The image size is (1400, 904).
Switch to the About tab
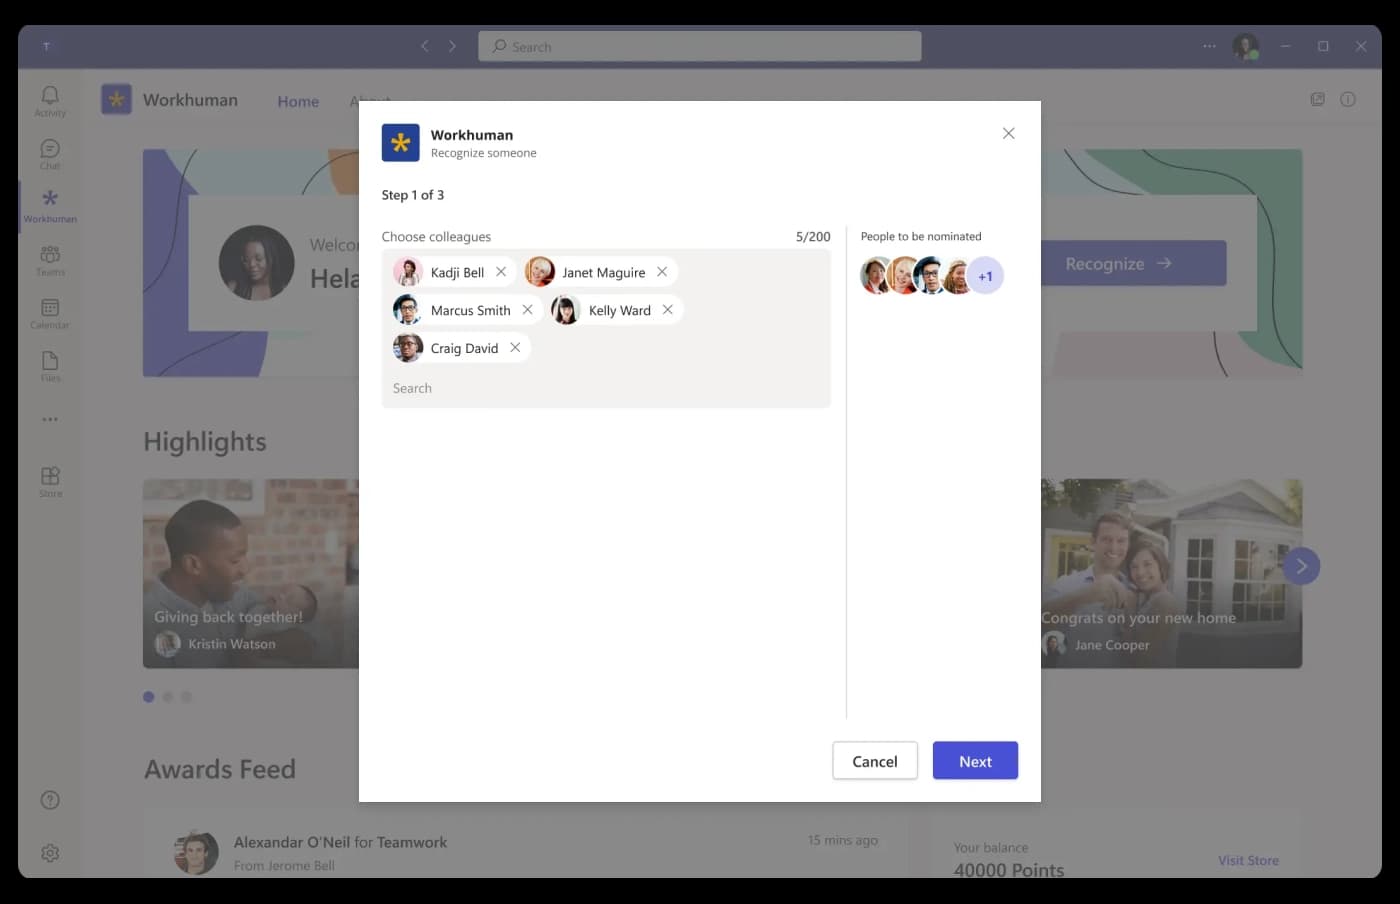pyautogui.click(x=370, y=101)
